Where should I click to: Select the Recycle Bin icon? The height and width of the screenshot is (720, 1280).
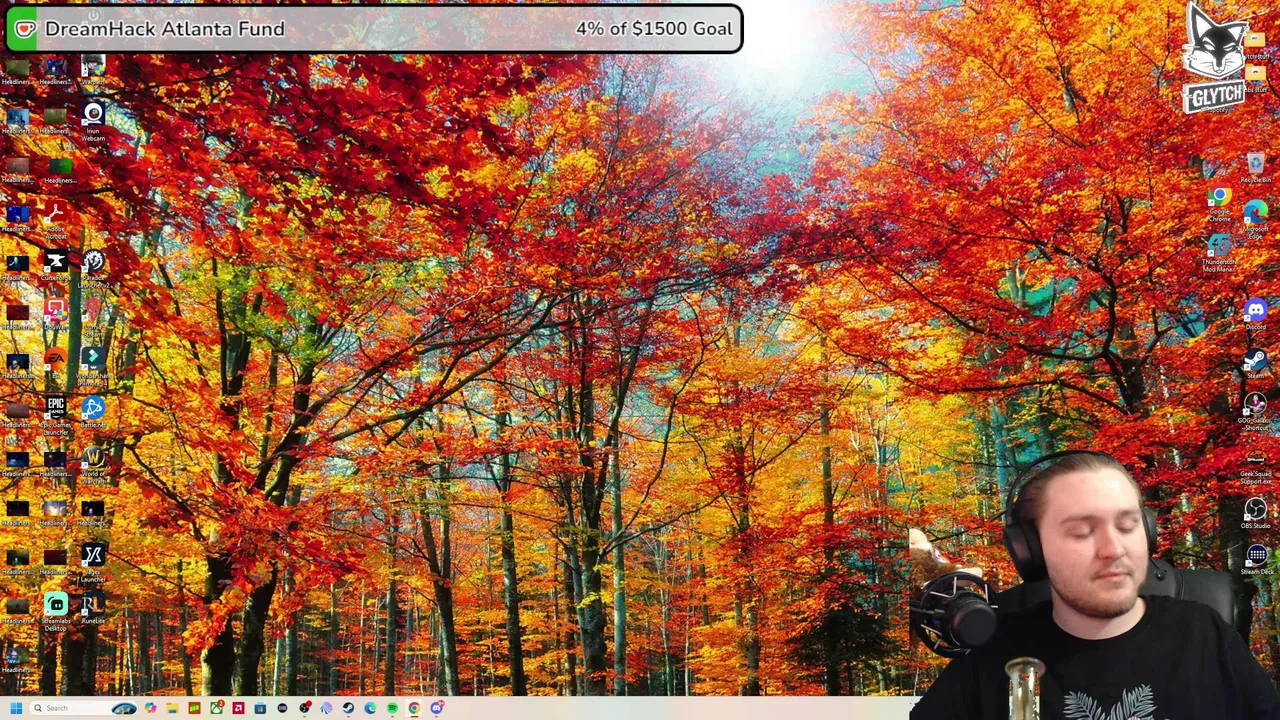click(x=1255, y=167)
